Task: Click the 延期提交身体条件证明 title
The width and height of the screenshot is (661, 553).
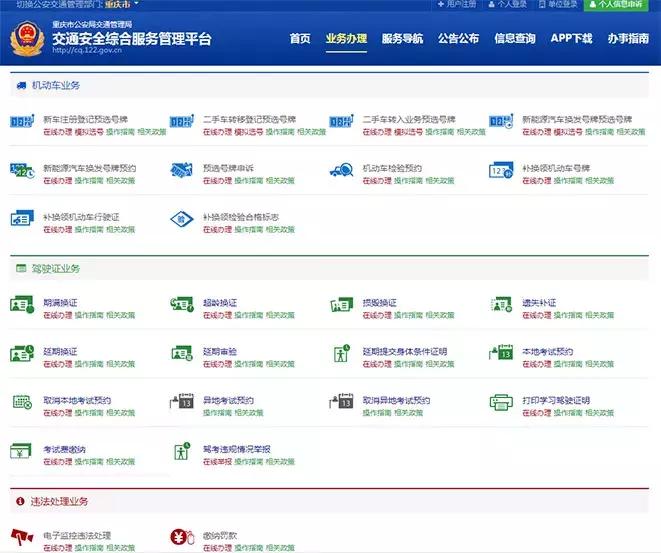Action: pyautogui.click(x=405, y=352)
